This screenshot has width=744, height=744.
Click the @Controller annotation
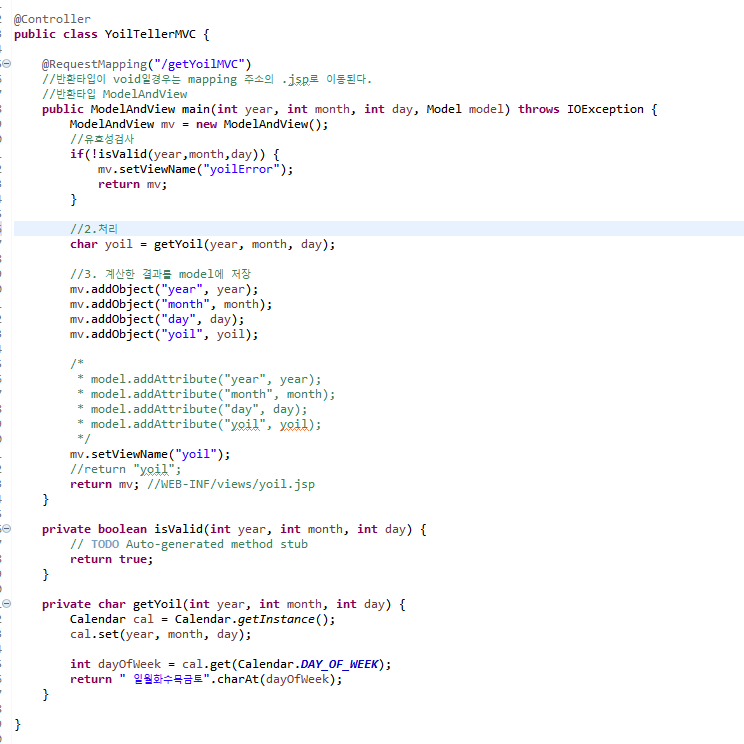coord(52,19)
